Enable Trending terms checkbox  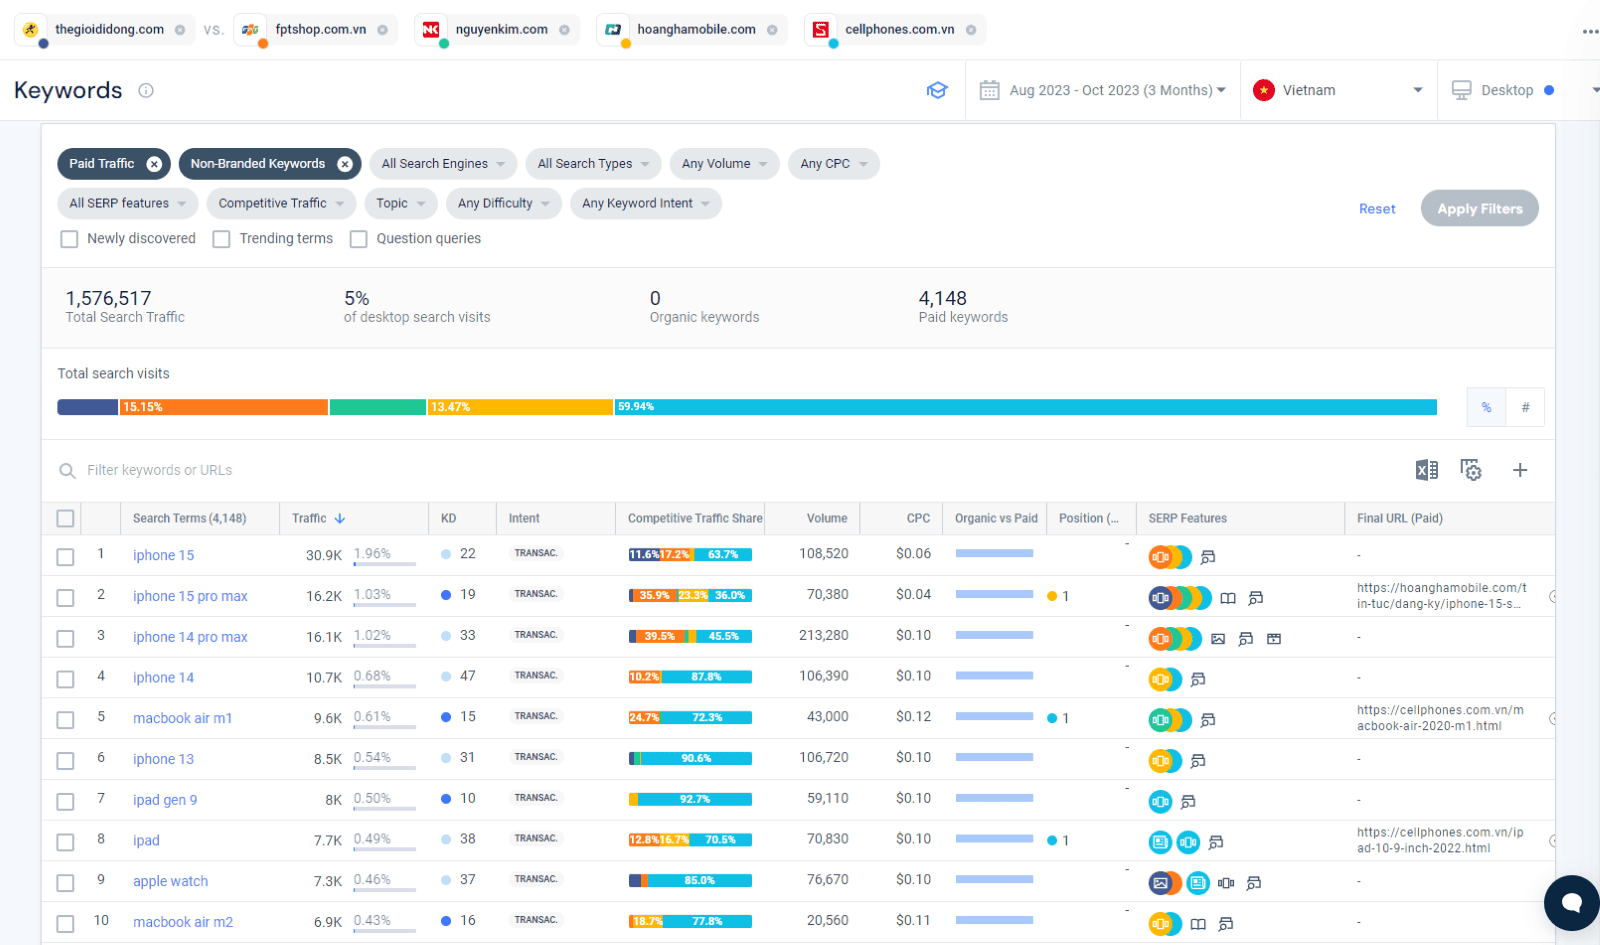(222, 239)
